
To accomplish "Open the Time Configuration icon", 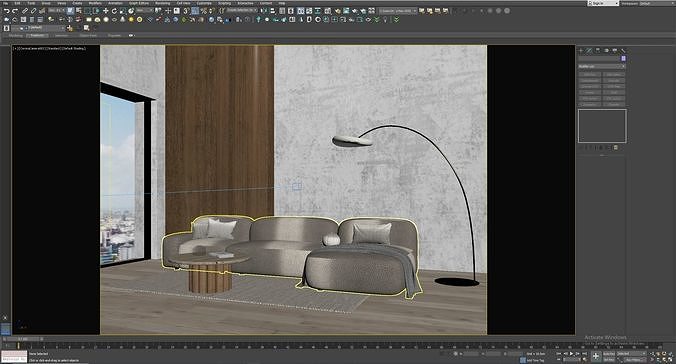I will 585,359.
